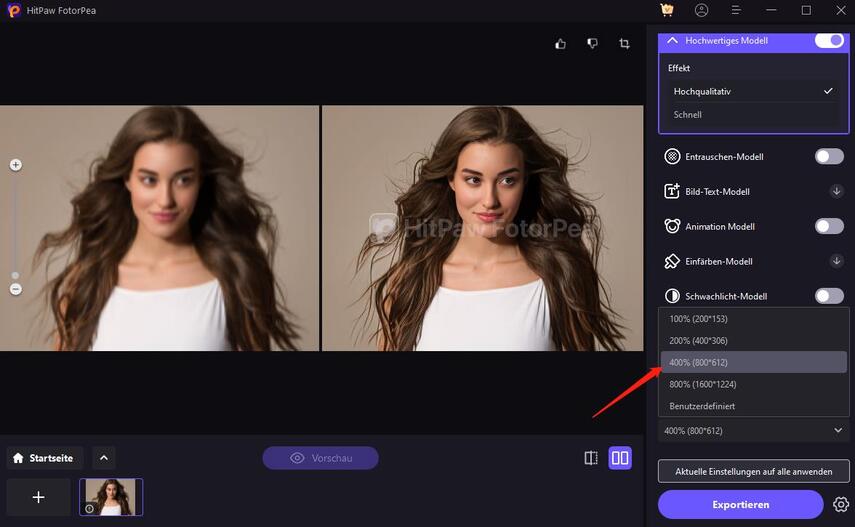855x527 pixels.
Task: Select the woman portrait thumbnail
Action: coord(111,497)
